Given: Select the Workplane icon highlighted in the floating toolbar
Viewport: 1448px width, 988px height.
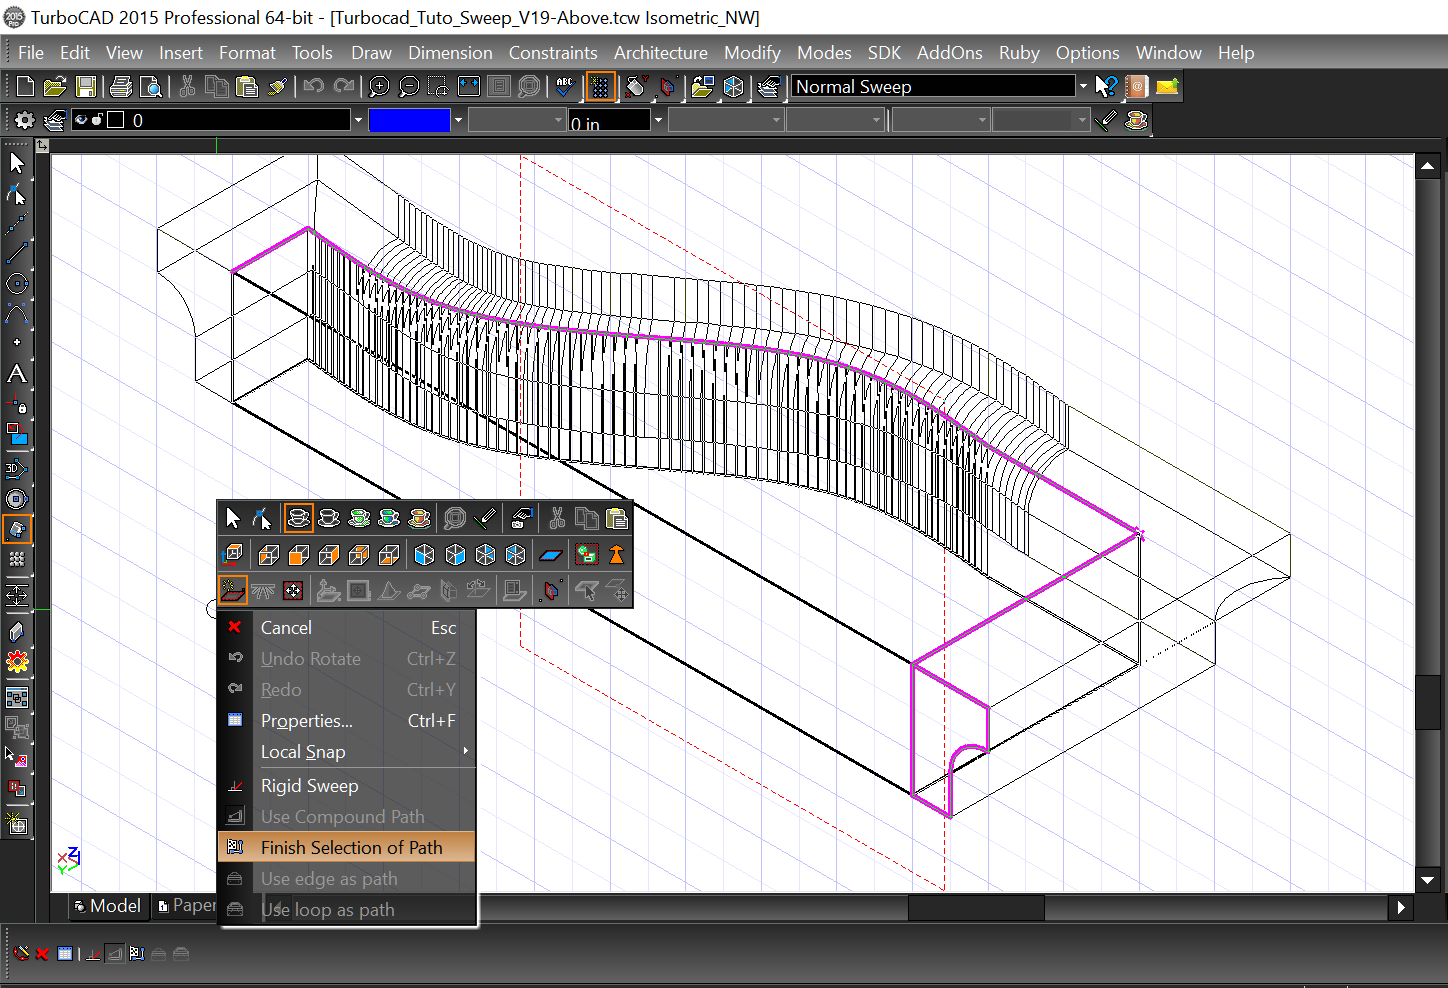Looking at the screenshot, I should (x=232, y=590).
